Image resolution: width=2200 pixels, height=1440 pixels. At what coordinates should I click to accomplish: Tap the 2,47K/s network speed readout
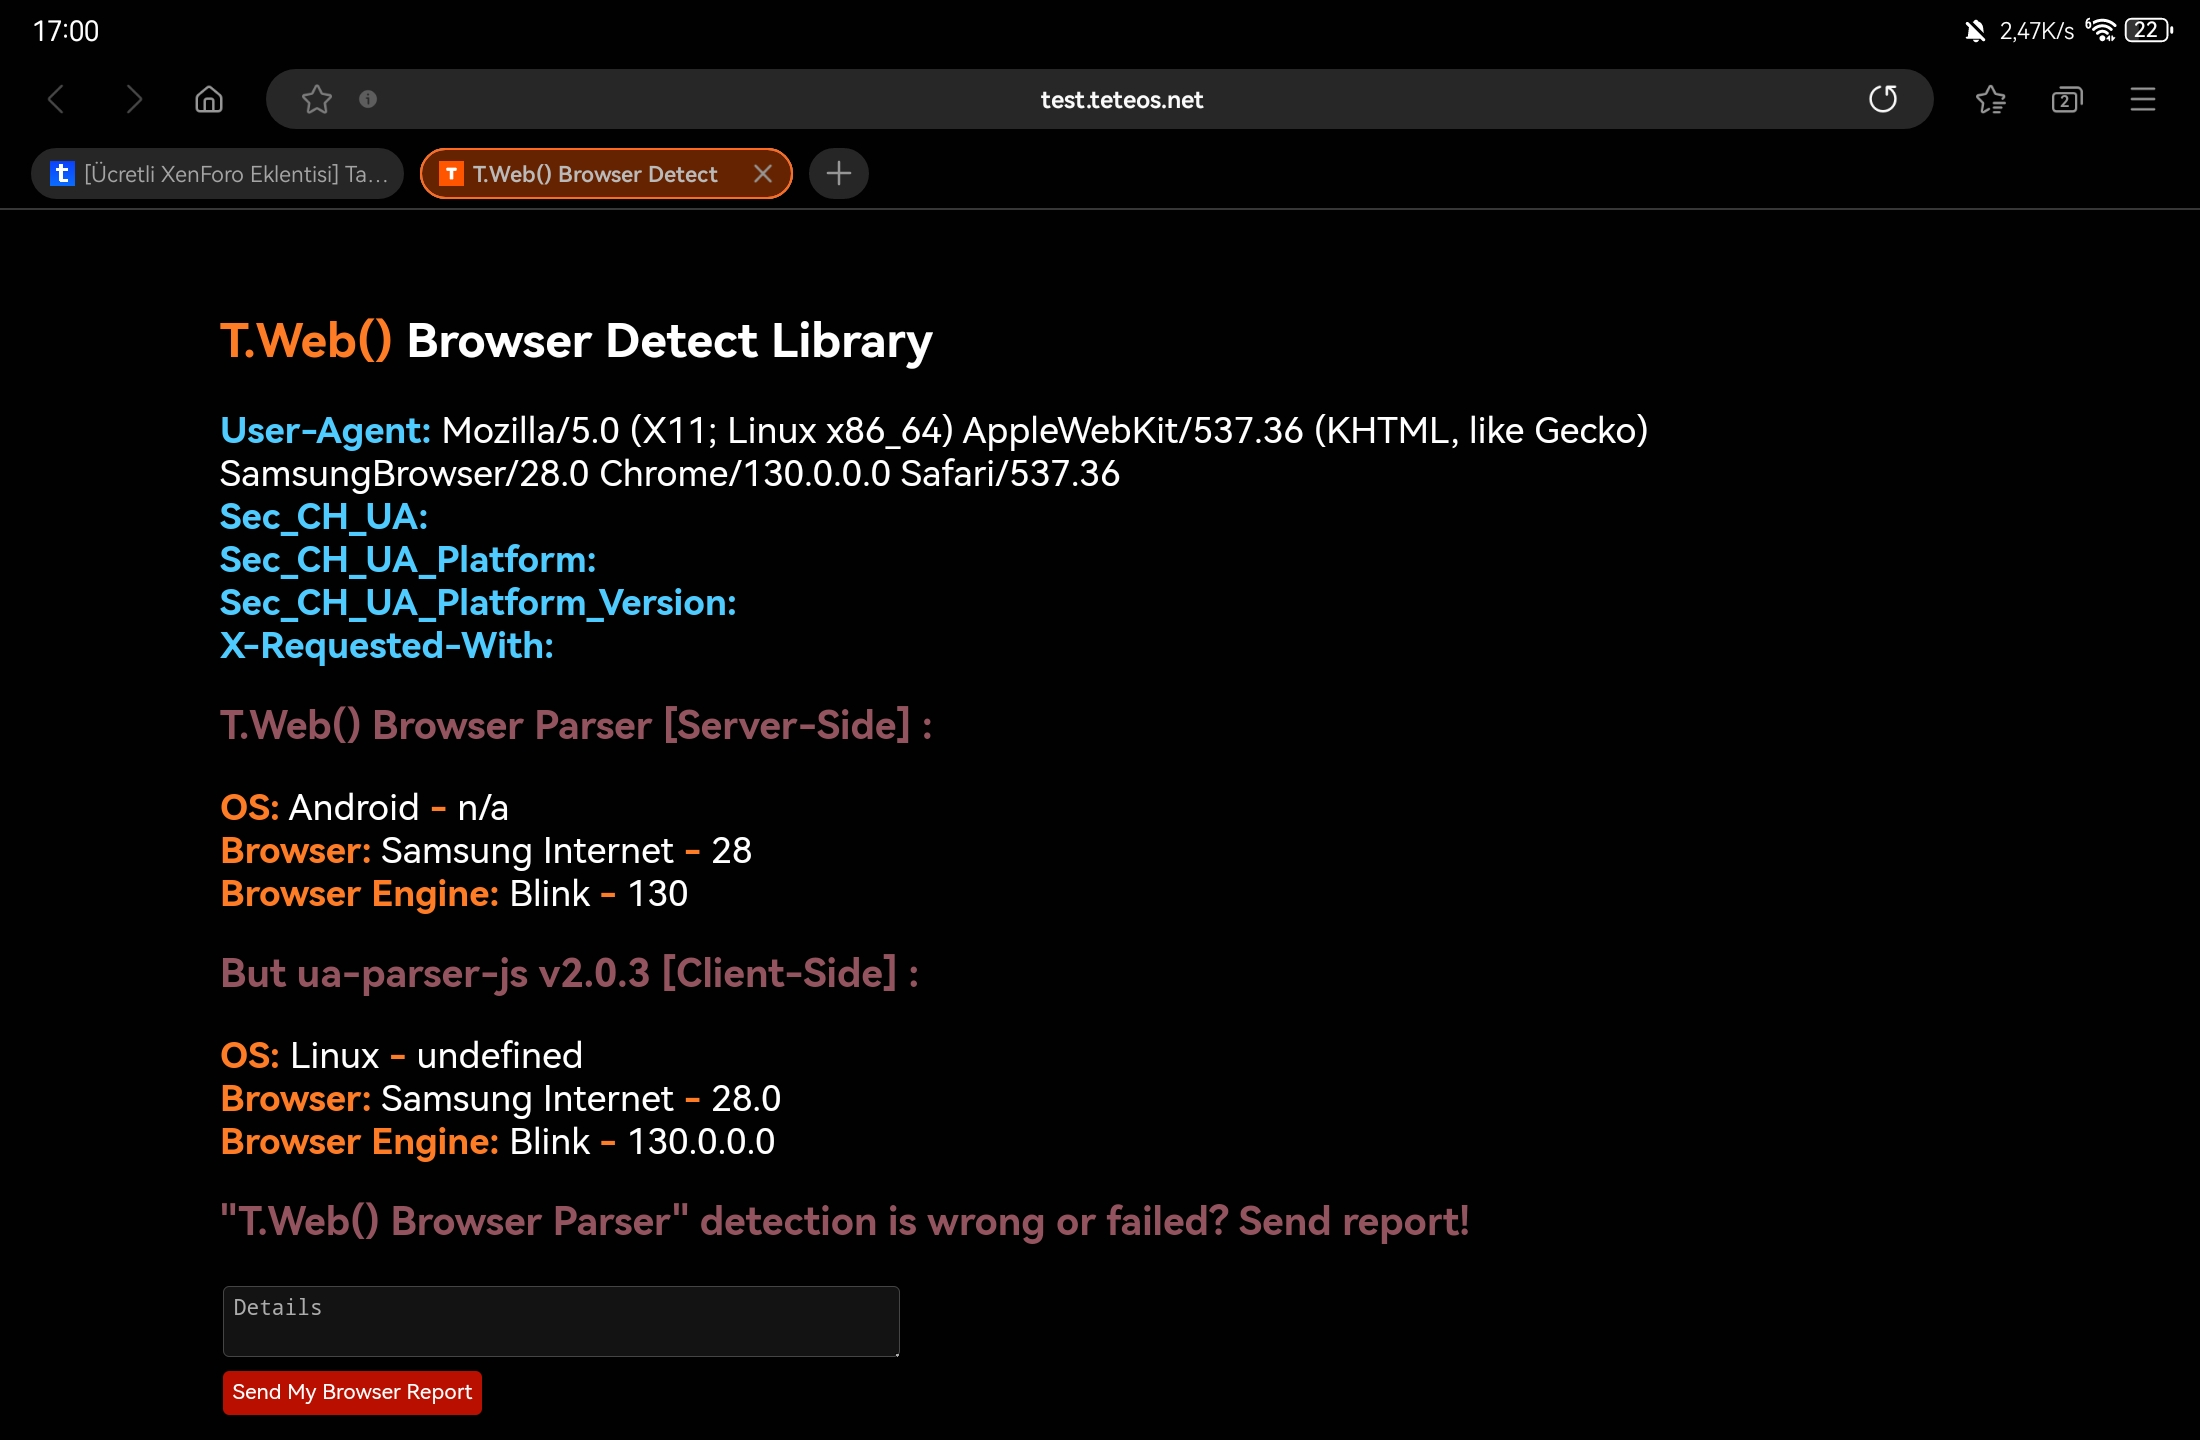tap(2037, 31)
